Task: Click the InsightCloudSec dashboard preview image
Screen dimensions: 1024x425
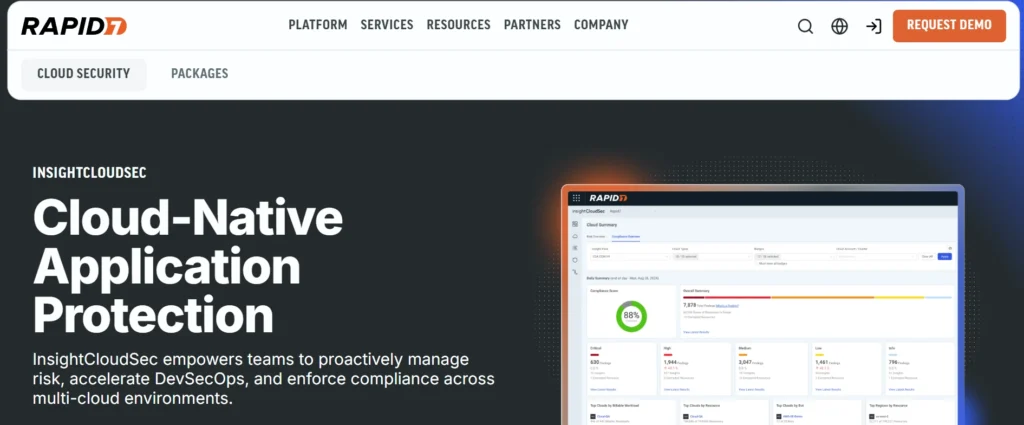Action: pos(762,306)
